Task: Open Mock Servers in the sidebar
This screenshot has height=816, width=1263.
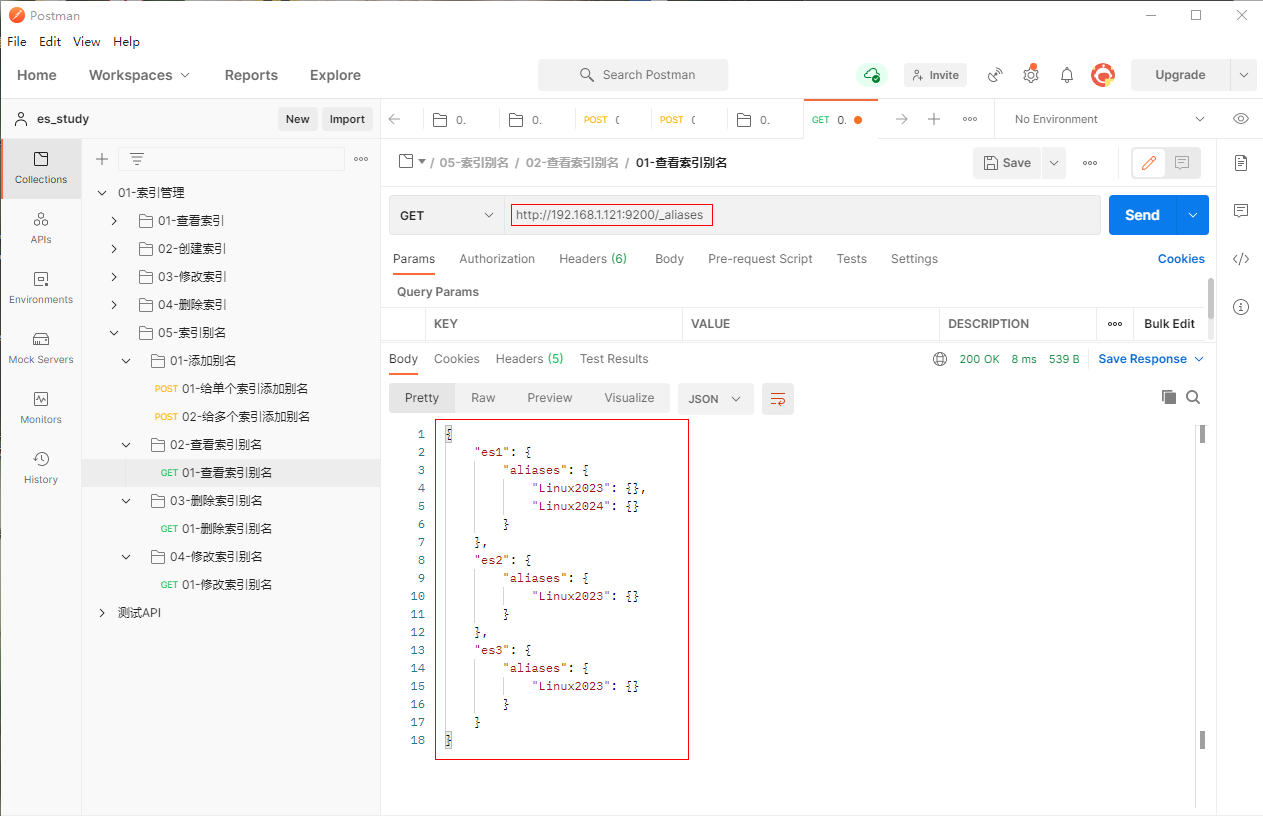Action: pyautogui.click(x=41, y=347)
